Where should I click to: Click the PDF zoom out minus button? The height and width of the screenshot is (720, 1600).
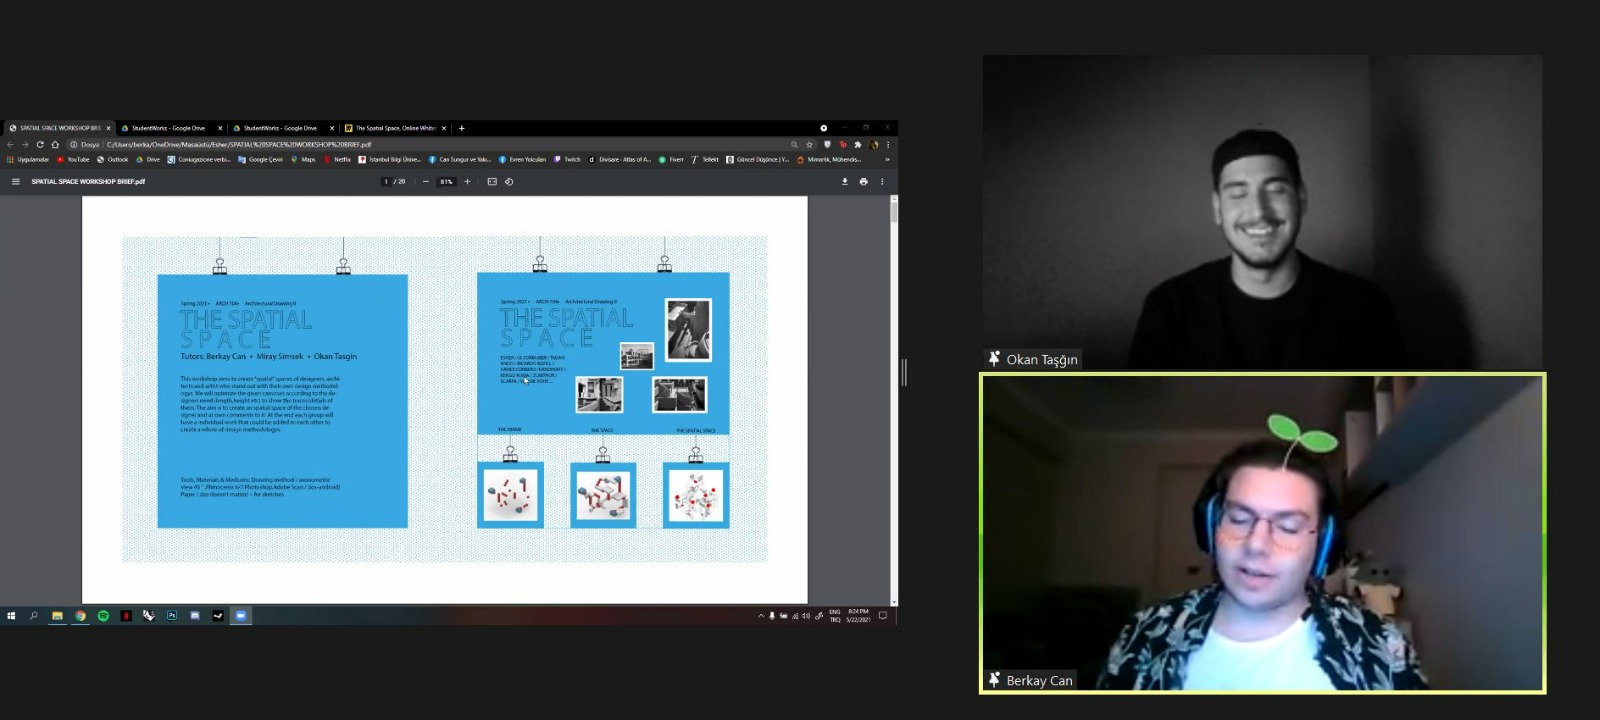pyautogui.click(x=426, y=182)
